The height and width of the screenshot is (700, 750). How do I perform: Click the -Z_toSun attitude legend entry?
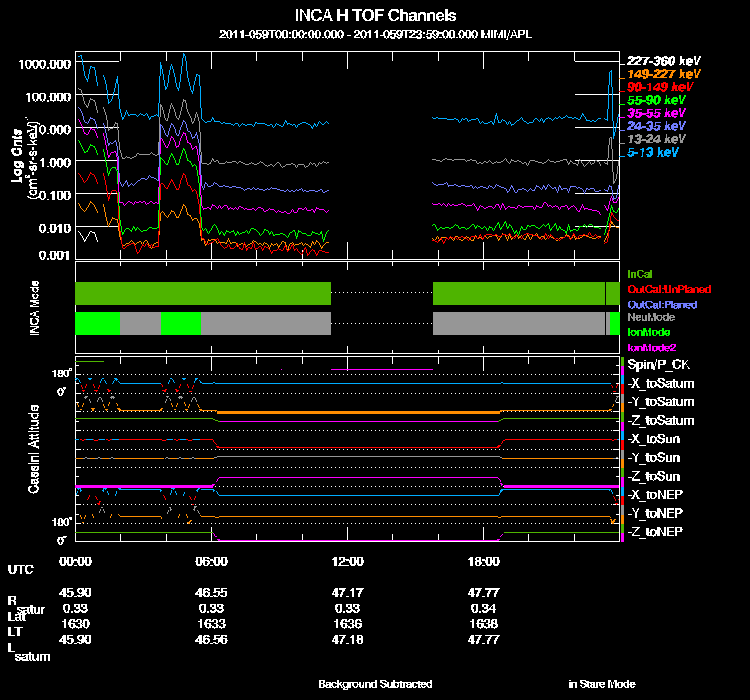pos(655,475)
